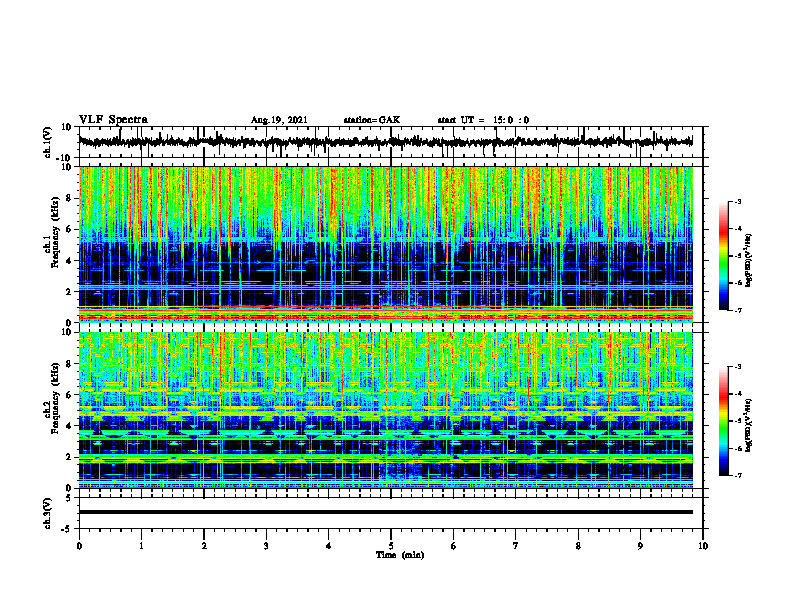Click the "-3" label on ch.2 colorbar
792x612 pixels.
tap(738, 367)
